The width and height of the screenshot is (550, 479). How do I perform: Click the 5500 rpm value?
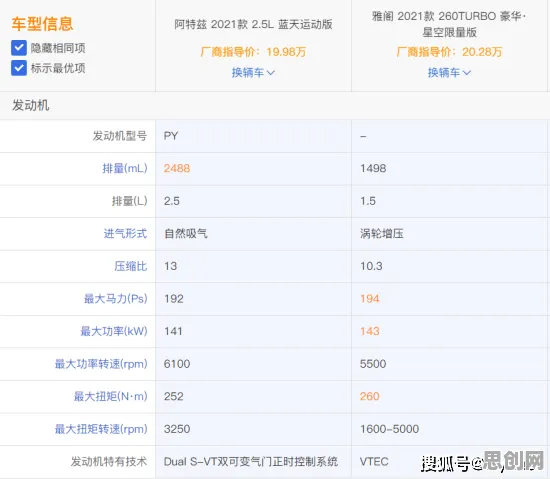coord(373,364)
